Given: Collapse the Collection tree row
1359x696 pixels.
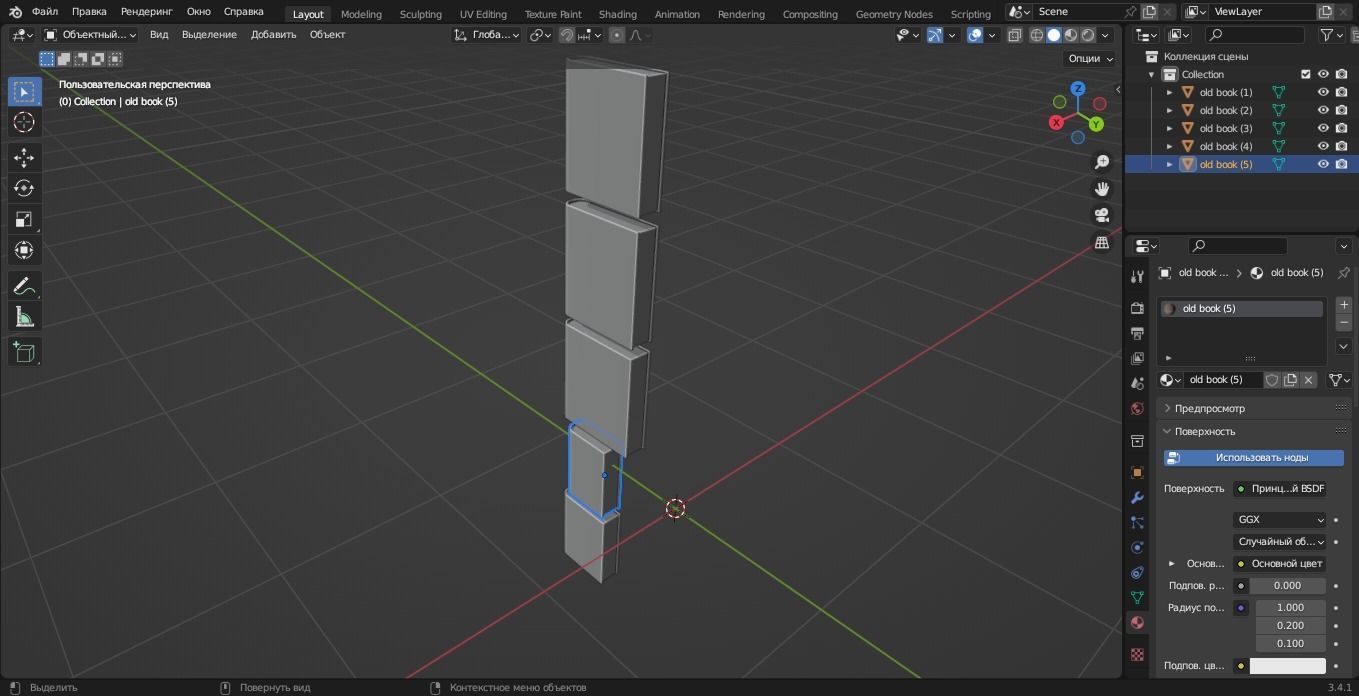Looking at the screenshot, I should click(x=1151, y=74).
